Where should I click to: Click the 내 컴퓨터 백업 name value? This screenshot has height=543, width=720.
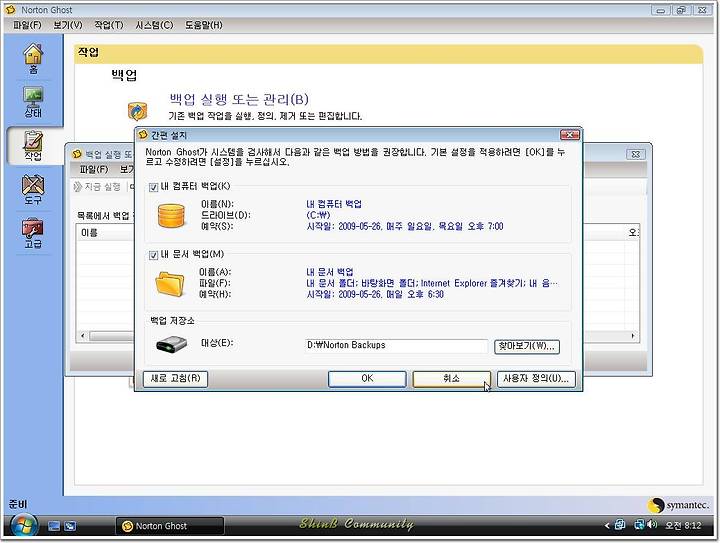pos(334,204)
